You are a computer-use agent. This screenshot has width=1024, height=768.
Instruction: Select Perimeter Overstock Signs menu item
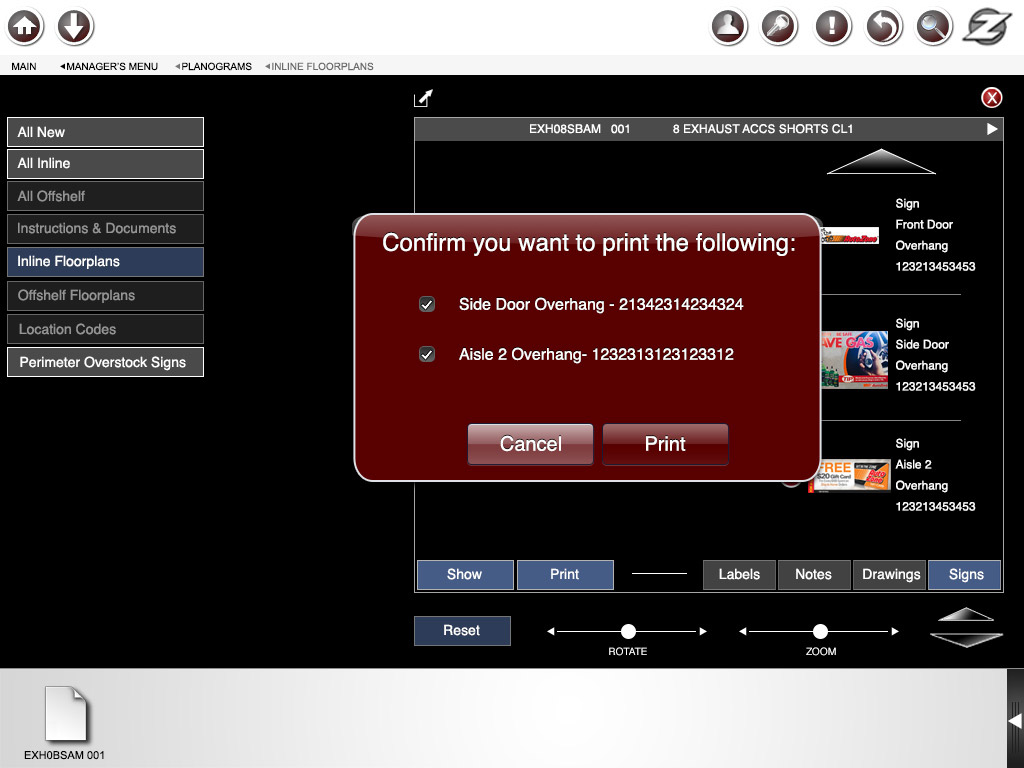click(105, 362)
